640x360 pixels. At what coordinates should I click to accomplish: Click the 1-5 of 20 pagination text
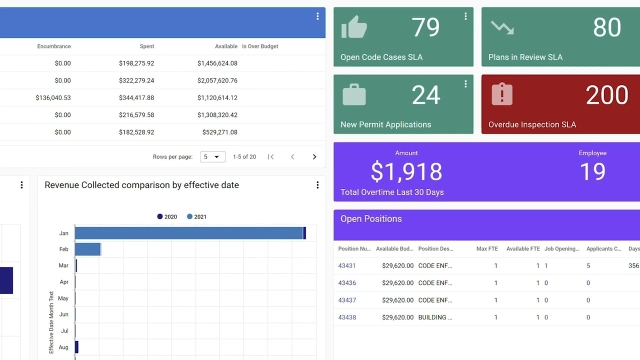click(x=244, y=157)
